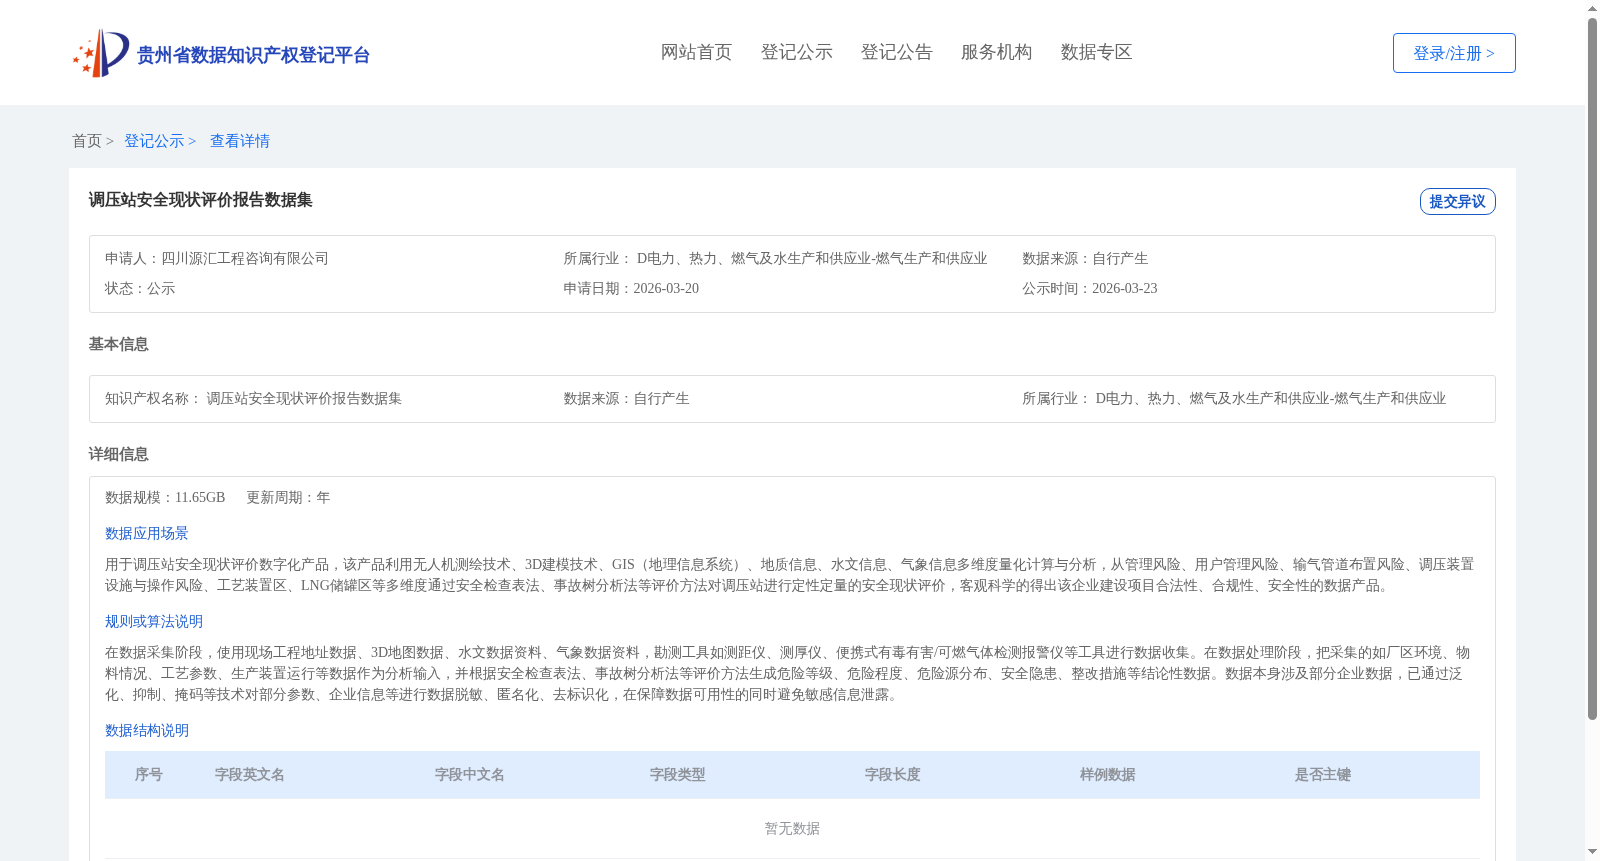Open the 登记公示 navigation item
1600x861 pixels.
click(x=796, y=52)
